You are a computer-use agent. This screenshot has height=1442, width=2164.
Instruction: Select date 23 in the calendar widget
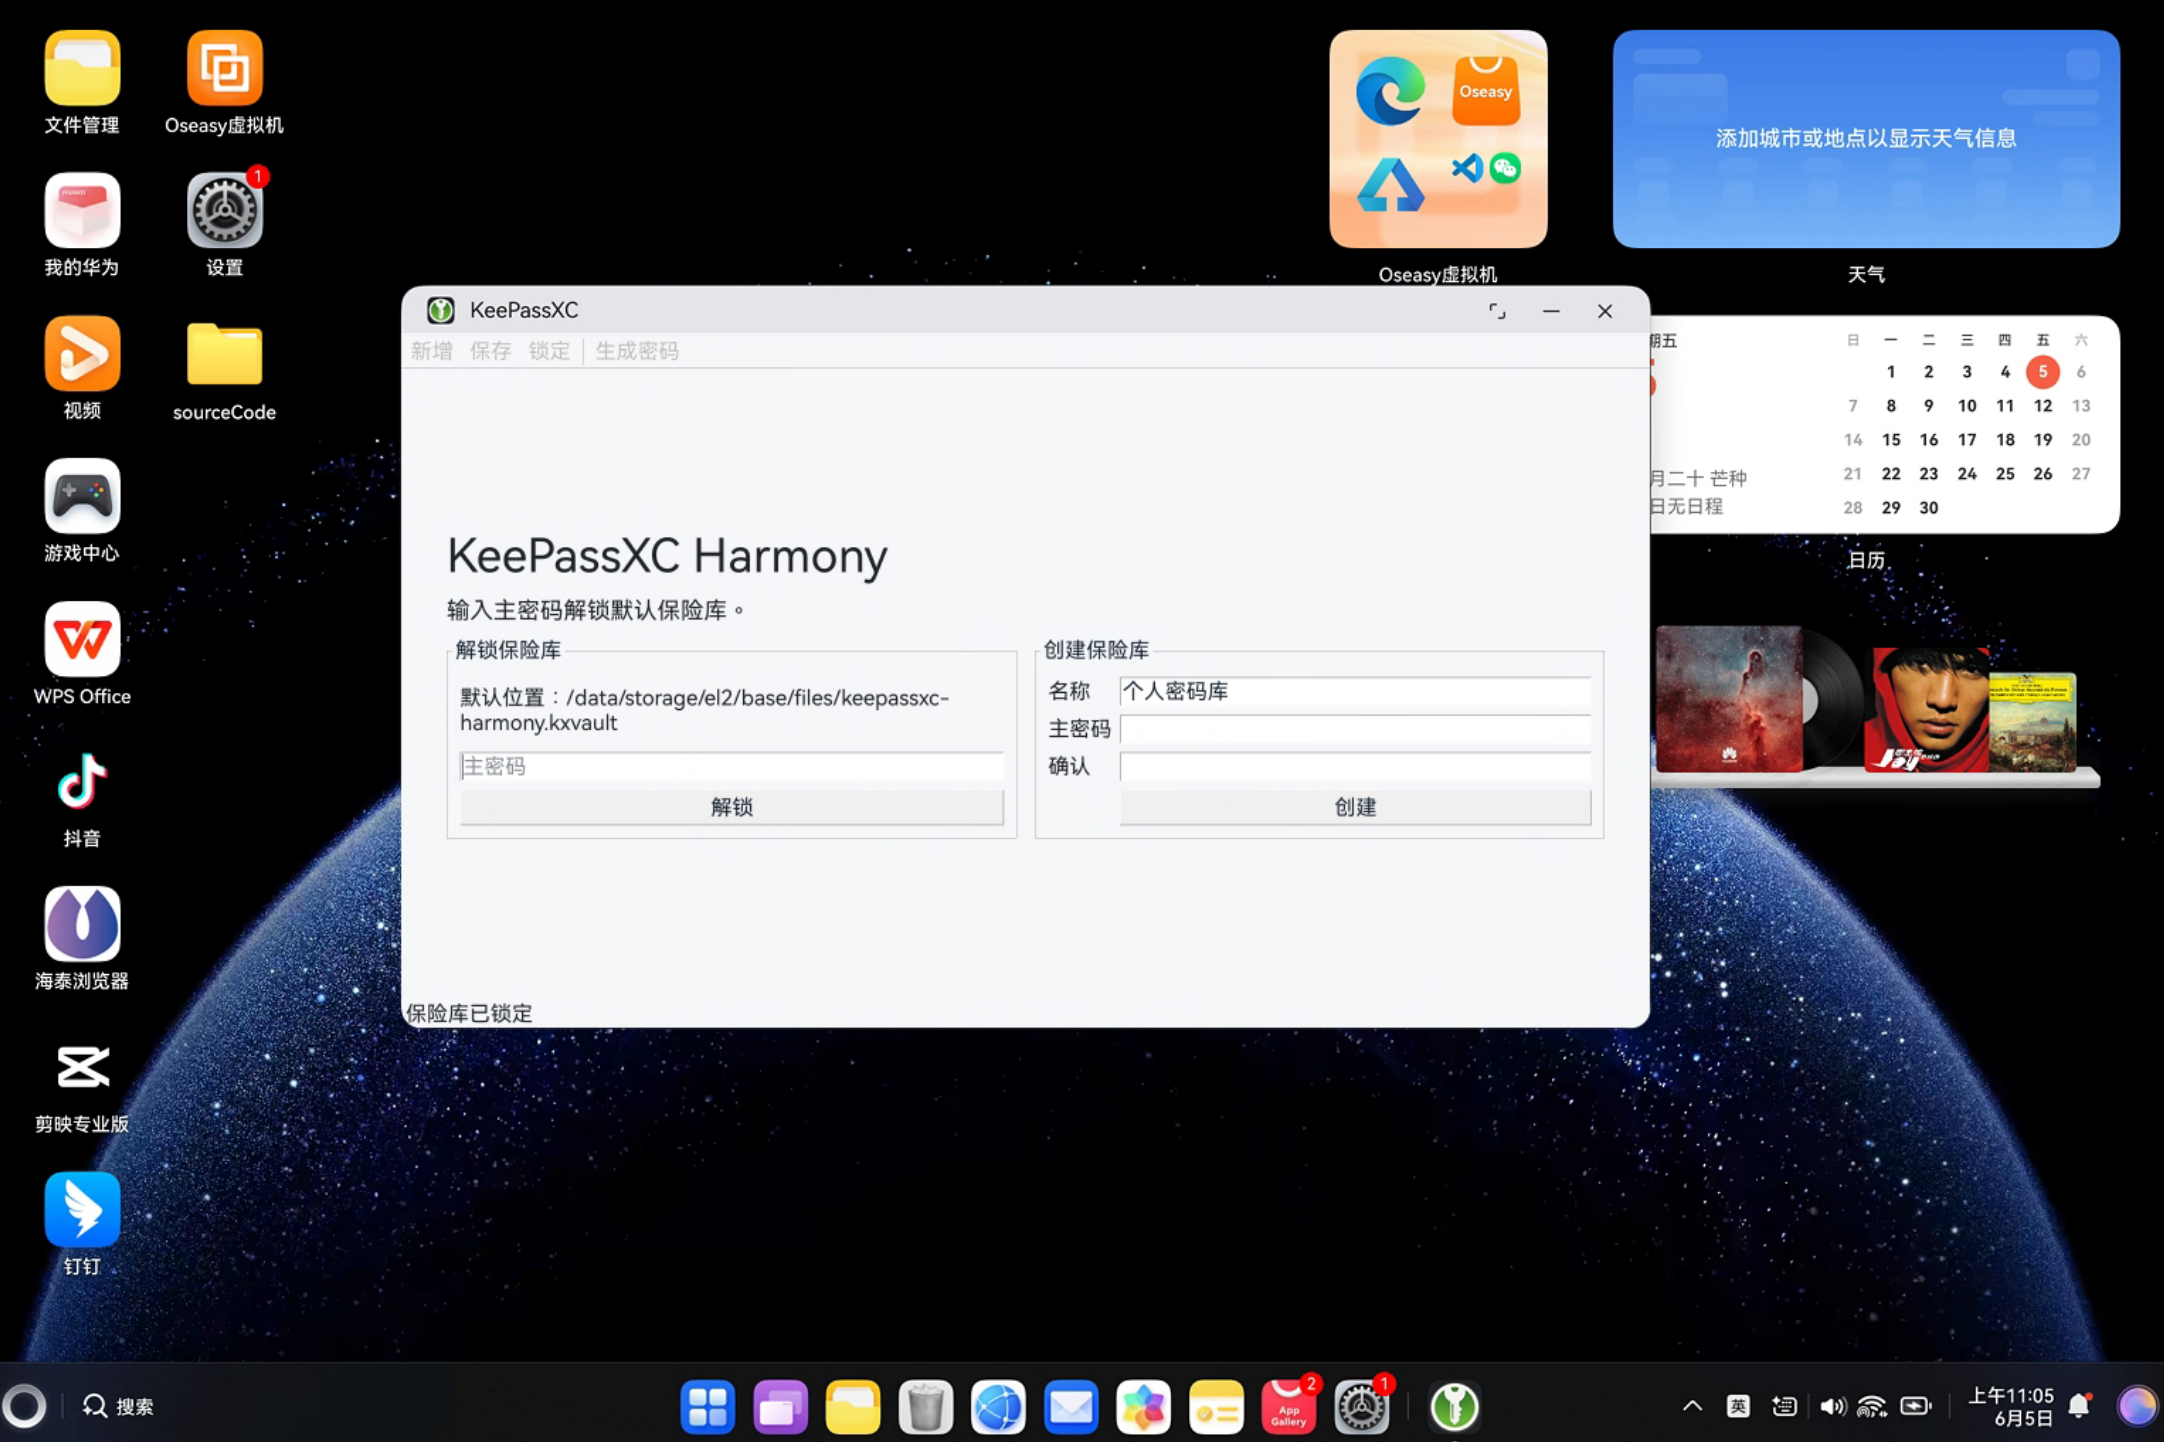(x=1929, y=474)
